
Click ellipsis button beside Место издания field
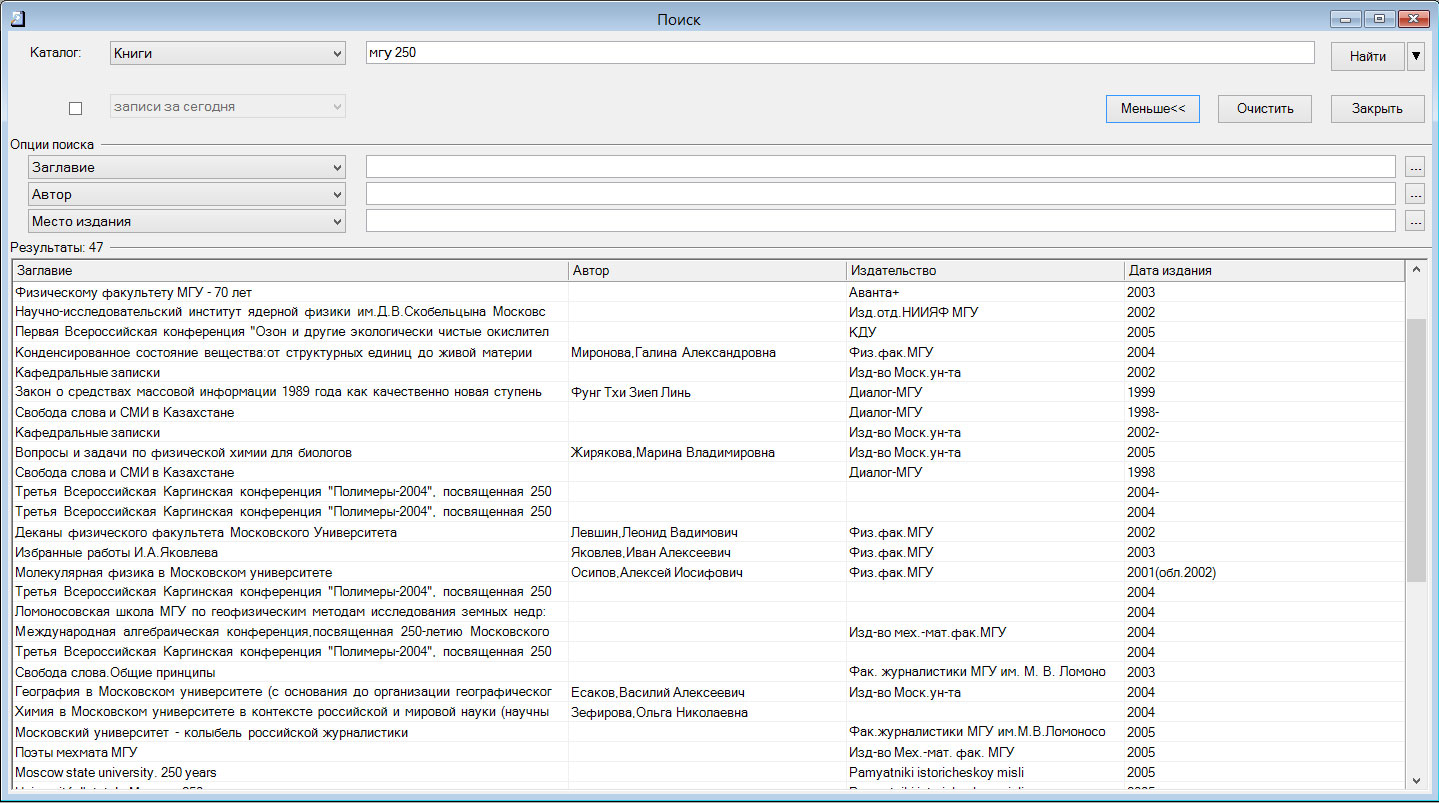1414,221
